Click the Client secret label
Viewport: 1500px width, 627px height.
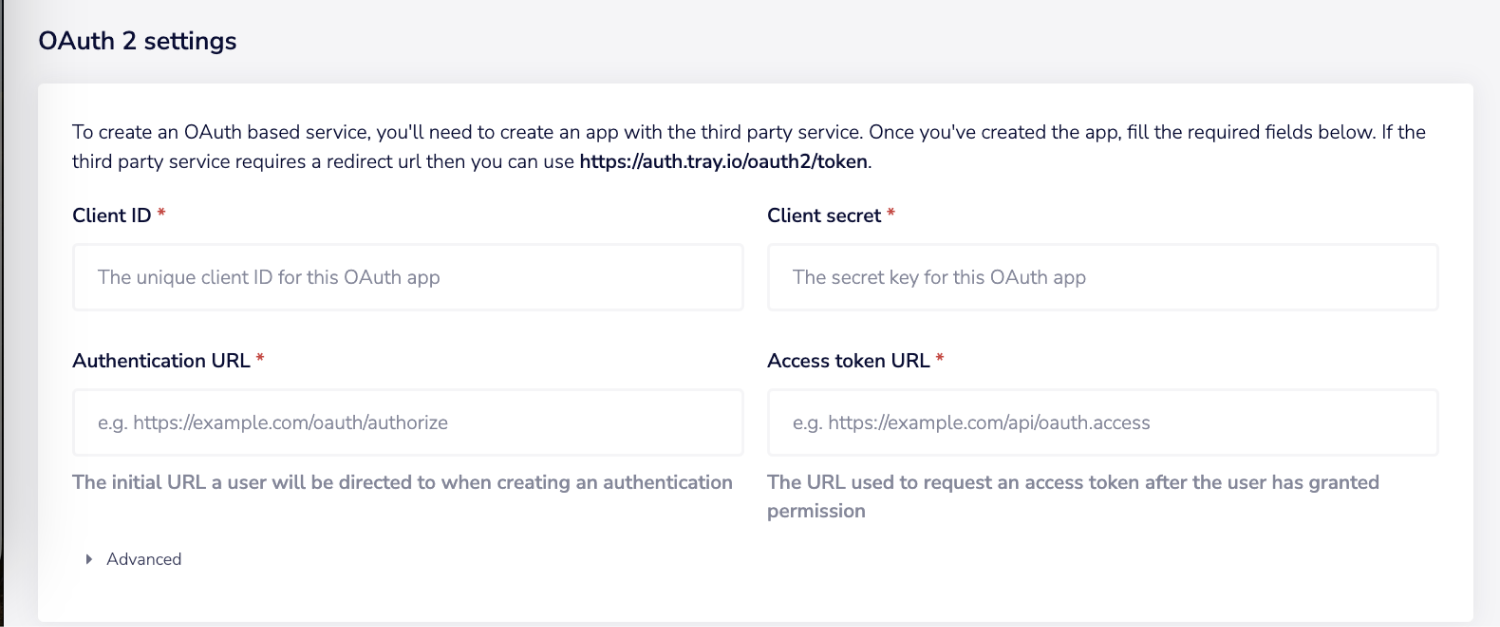pos(826,215)
